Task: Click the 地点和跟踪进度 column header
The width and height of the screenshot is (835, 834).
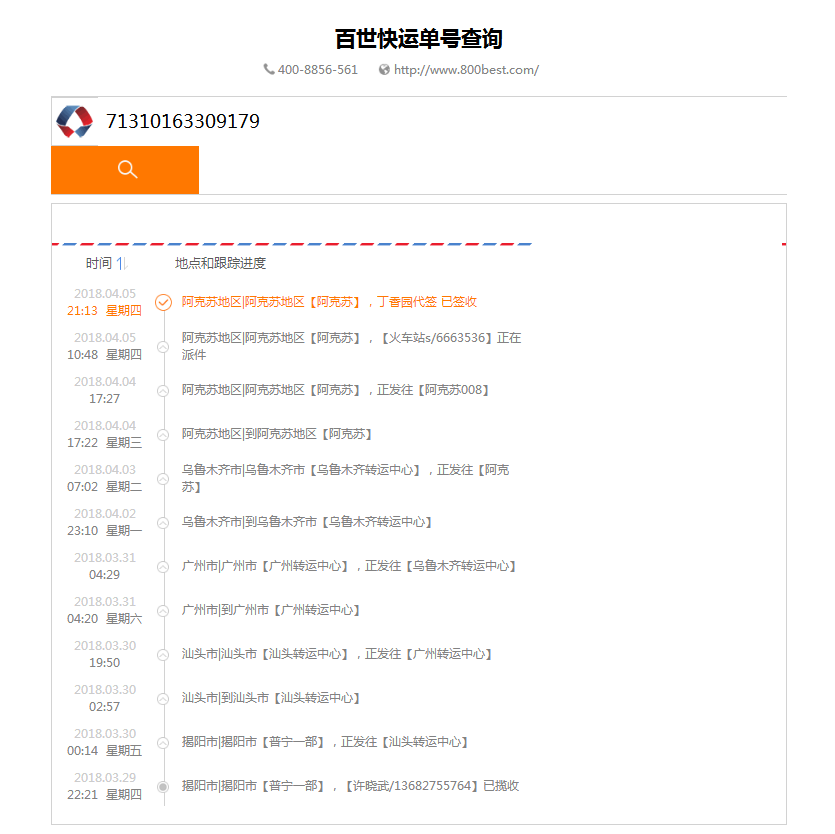Action: click(x=220, y=263)
